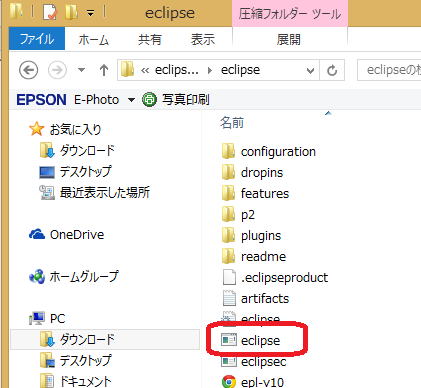This screenshot has width=421, height=388.
Task: Click the configuration folder icon
Action: pos(229,151)
